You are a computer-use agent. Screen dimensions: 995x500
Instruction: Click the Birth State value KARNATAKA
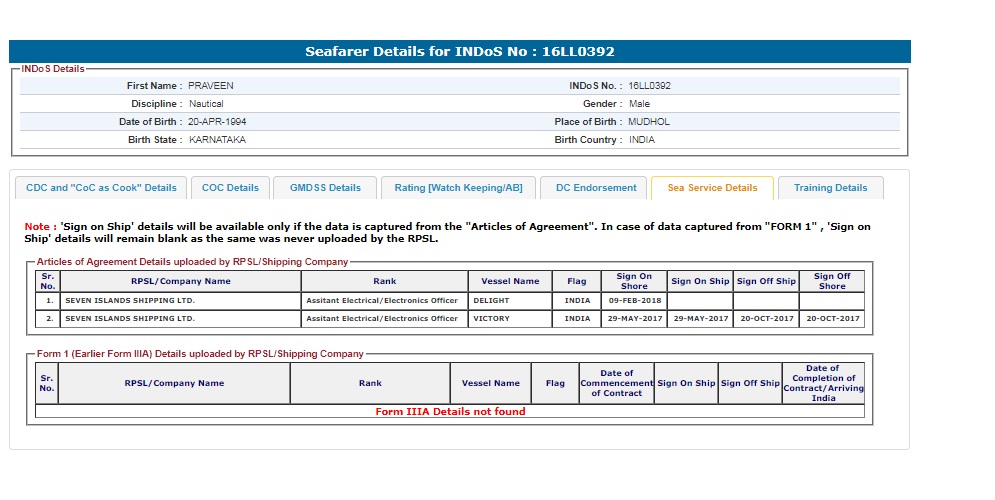pos(217,140)
